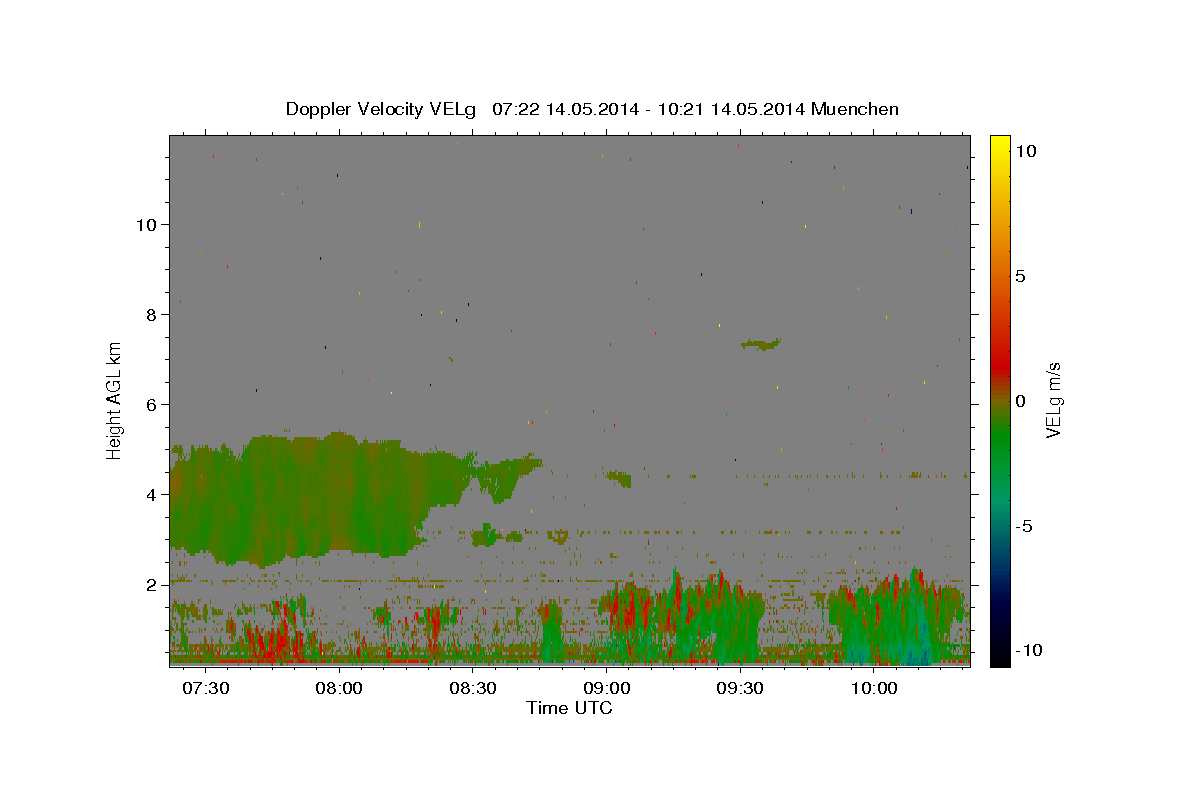Click the height tick label 8
The width and height of the screenshot is (1200, 800).
152,314
